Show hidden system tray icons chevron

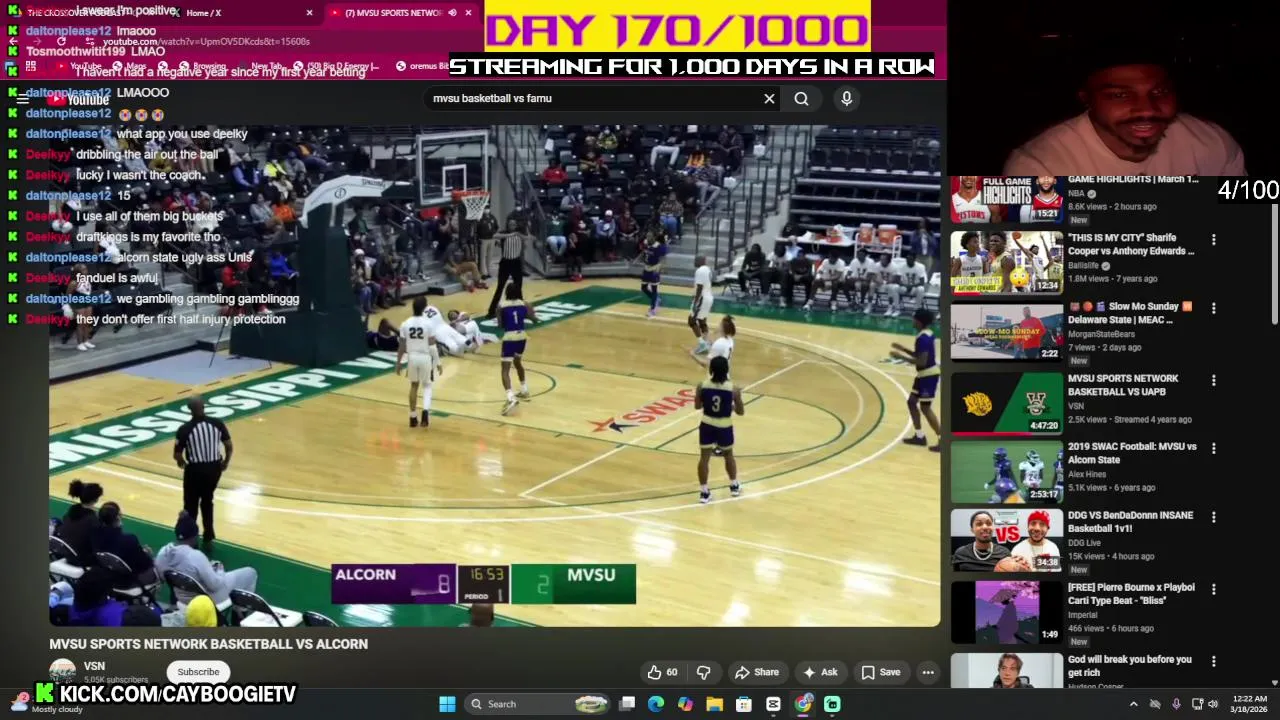click(1133, 704)
